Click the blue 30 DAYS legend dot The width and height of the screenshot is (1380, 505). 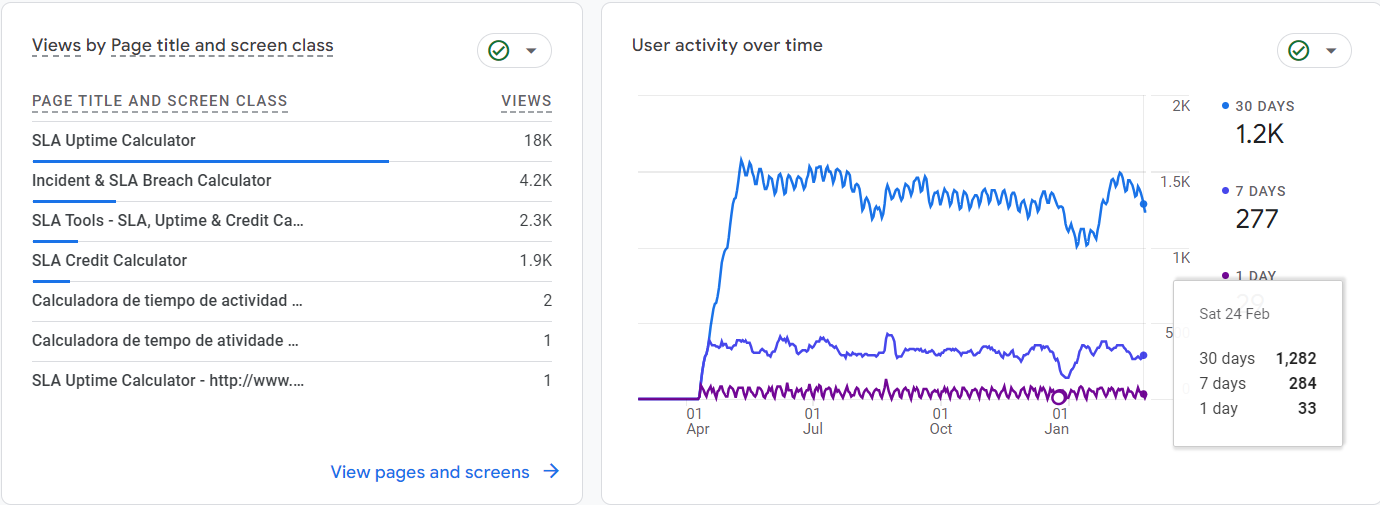pos(1227,106)
